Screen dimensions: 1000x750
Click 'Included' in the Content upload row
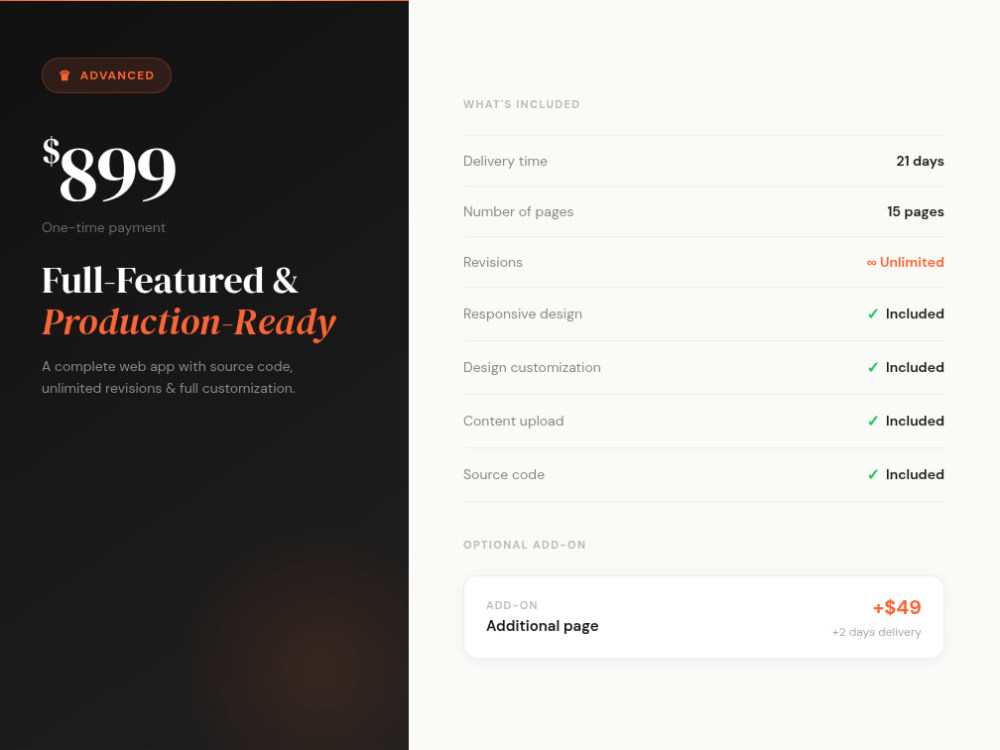pyautogui.click(x=915, y=421)
